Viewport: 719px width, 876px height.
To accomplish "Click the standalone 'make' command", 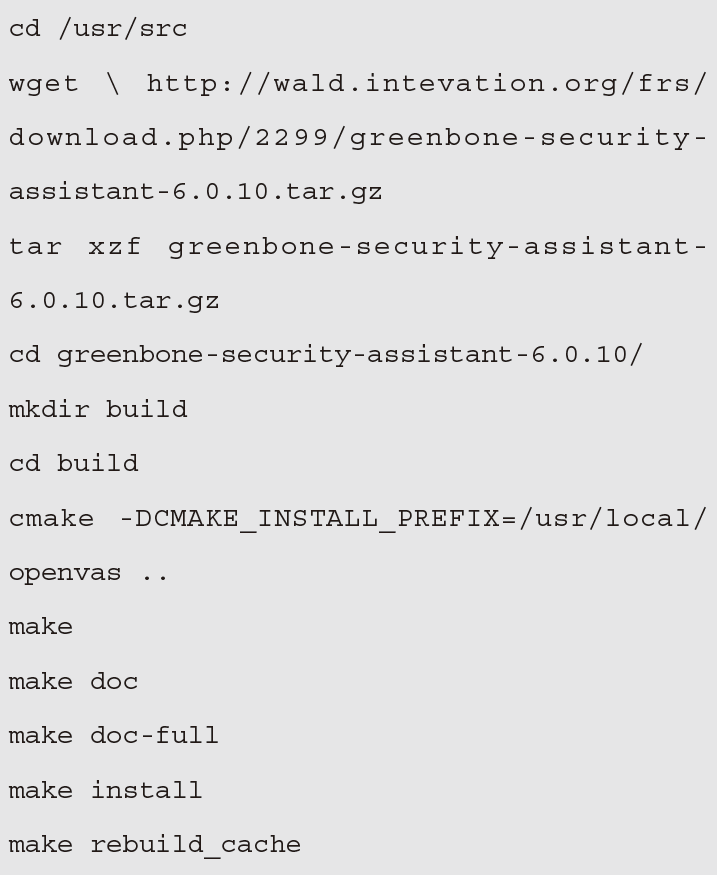I will [x=41, y=627].
